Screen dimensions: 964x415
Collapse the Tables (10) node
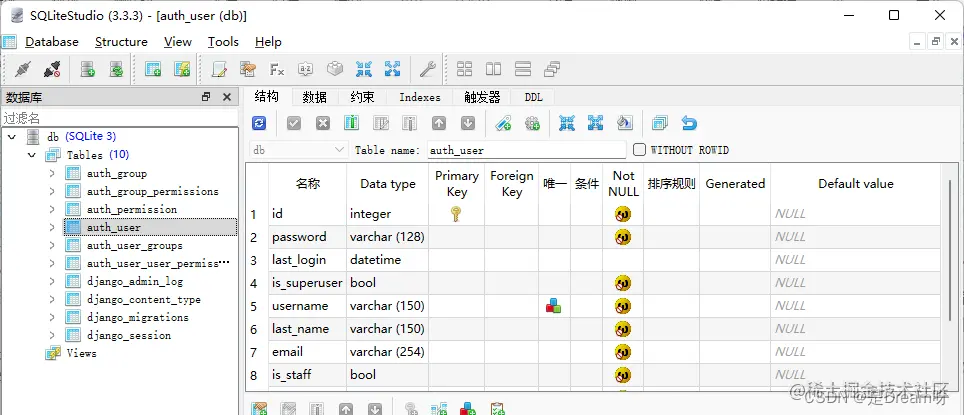tap(32, 155)
